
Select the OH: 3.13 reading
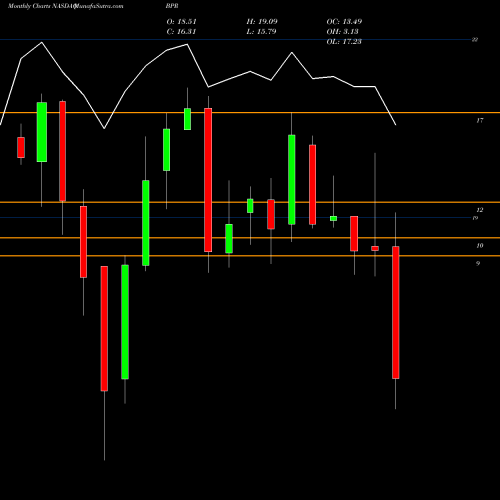342,32
